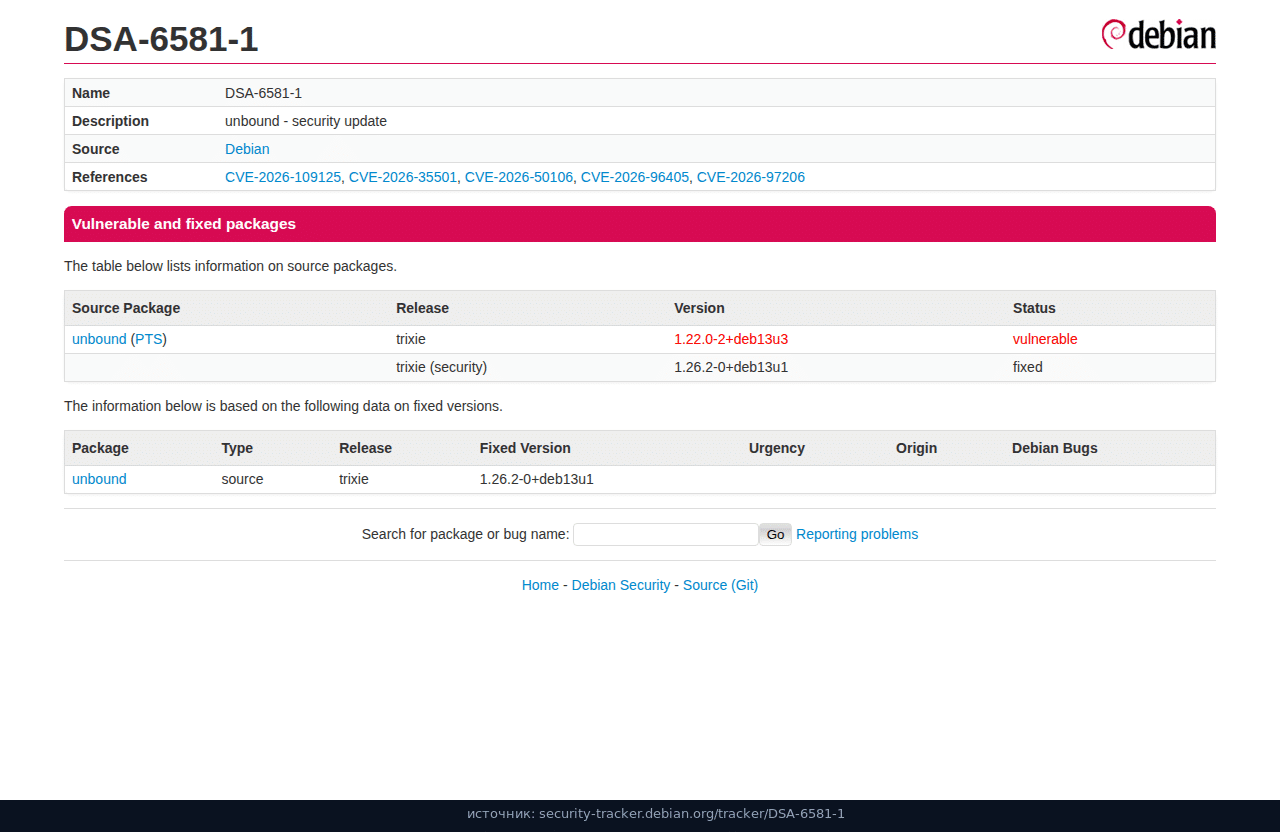
Task: Click the DSA-6581-1 page heading
Action: (161, 39)
